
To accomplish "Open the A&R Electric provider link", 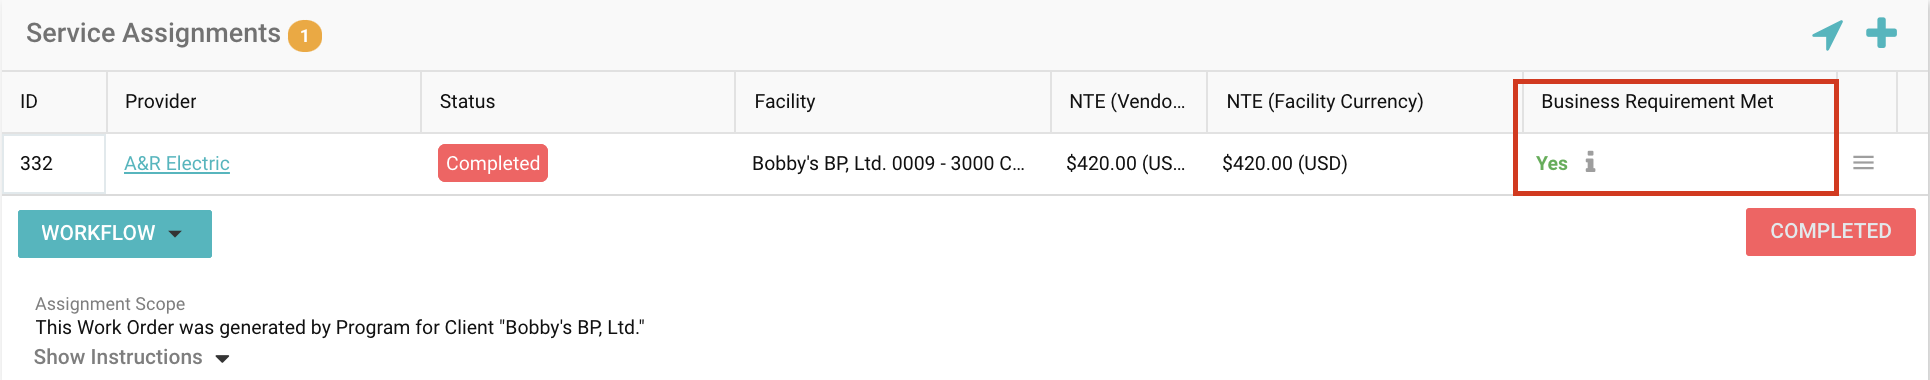I will [x=177, y=163].
